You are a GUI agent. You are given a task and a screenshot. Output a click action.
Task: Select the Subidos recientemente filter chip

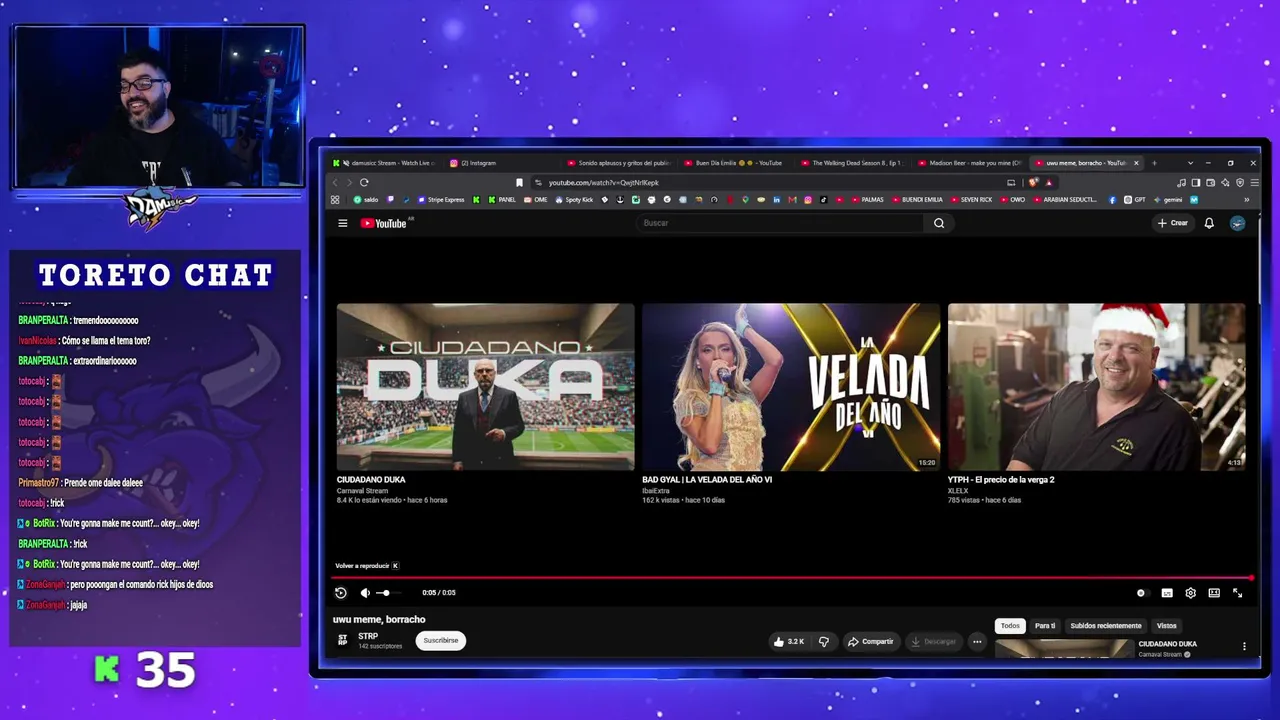click(x=1106, y=626)
